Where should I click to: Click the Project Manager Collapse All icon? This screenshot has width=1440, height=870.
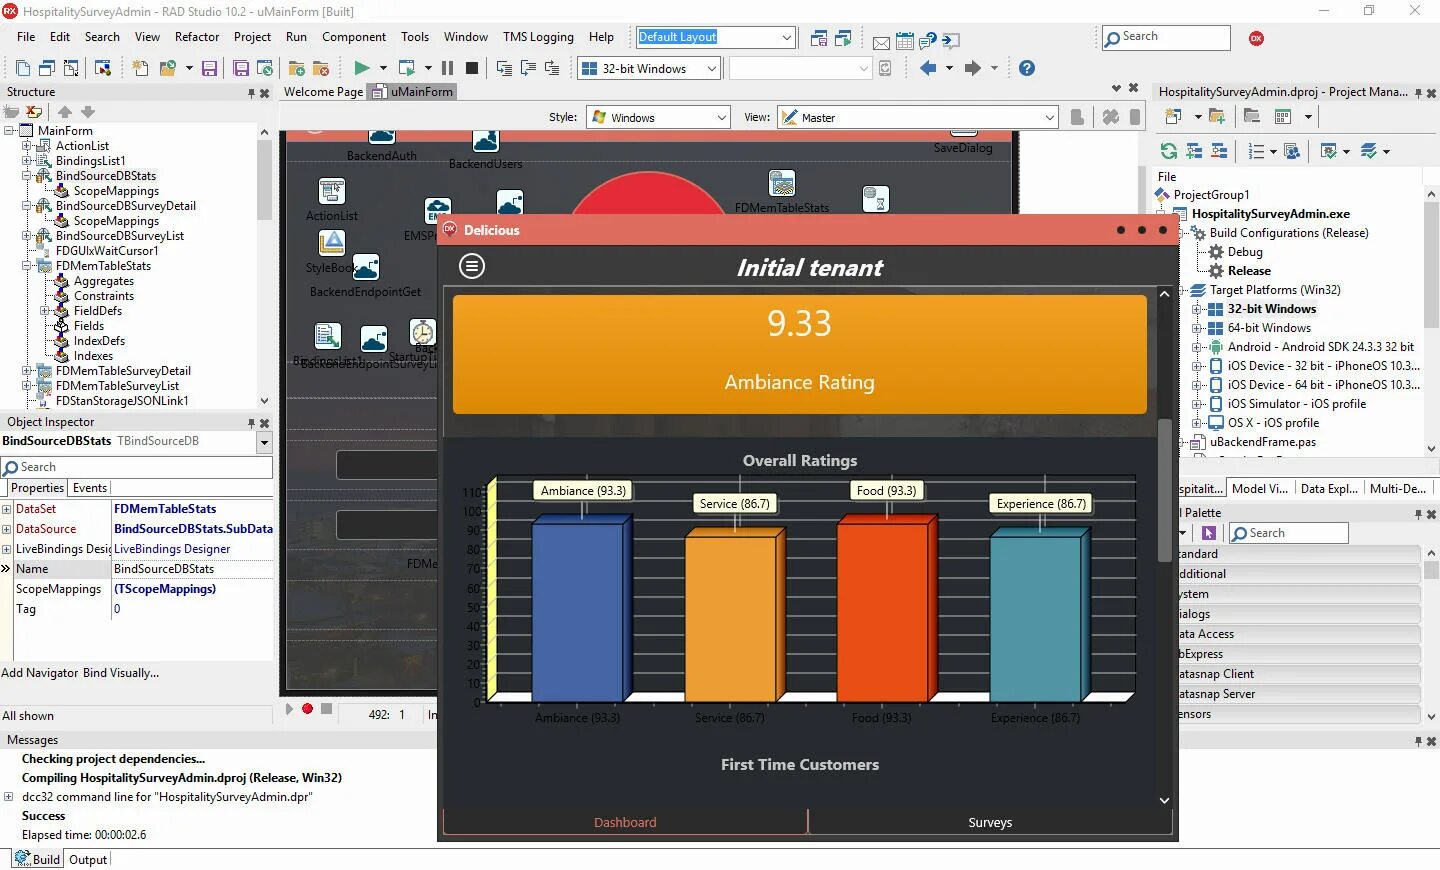click(x=1219, y=151)
